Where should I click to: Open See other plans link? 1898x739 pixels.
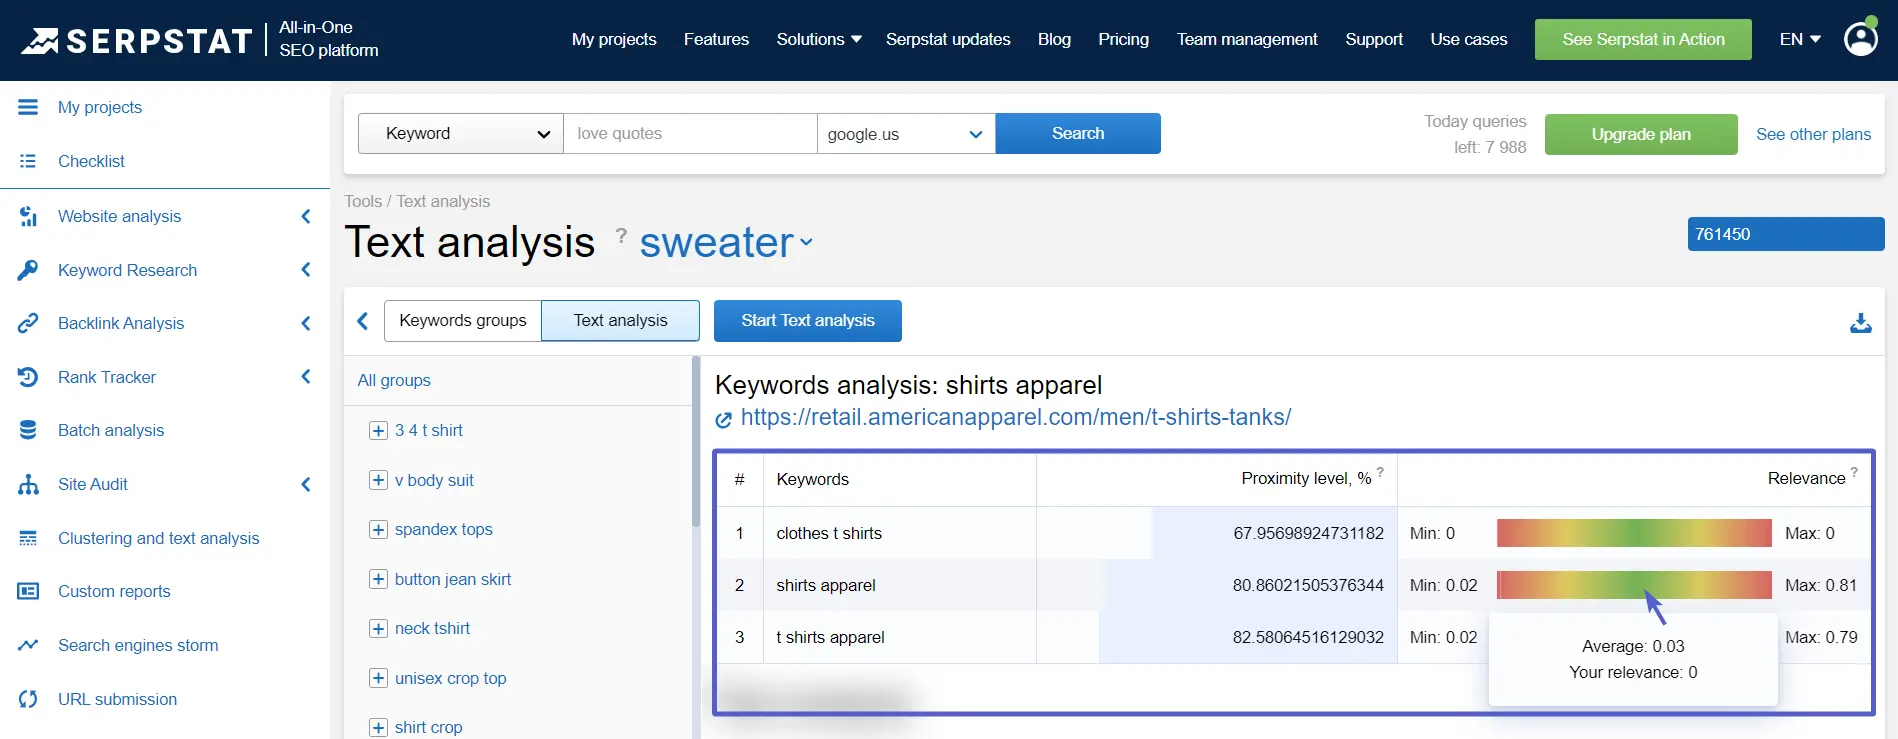(1813, 134)
